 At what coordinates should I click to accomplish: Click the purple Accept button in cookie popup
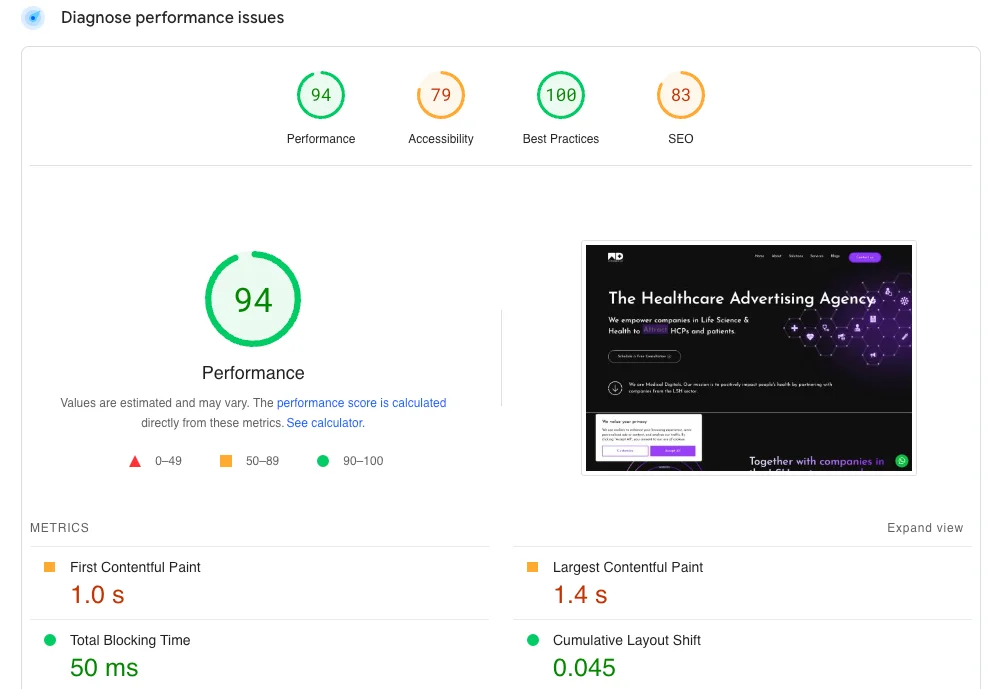[x=673, y=450]
